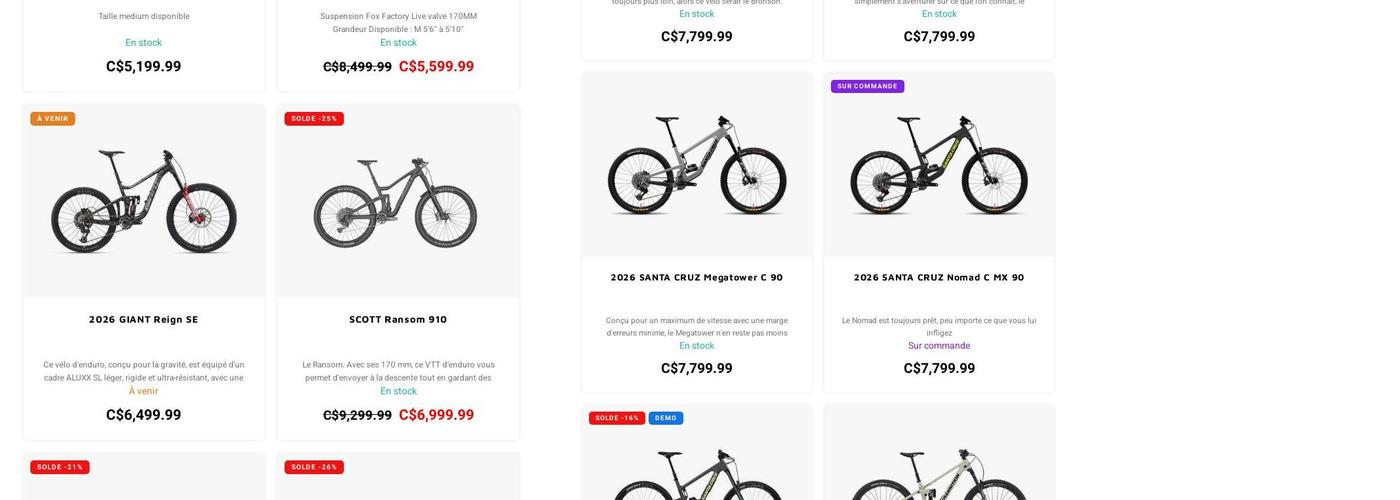Click the SOLDE -26% sale badge
The height and width of the screenshot is (500, 1400).
tap(314, 467)
